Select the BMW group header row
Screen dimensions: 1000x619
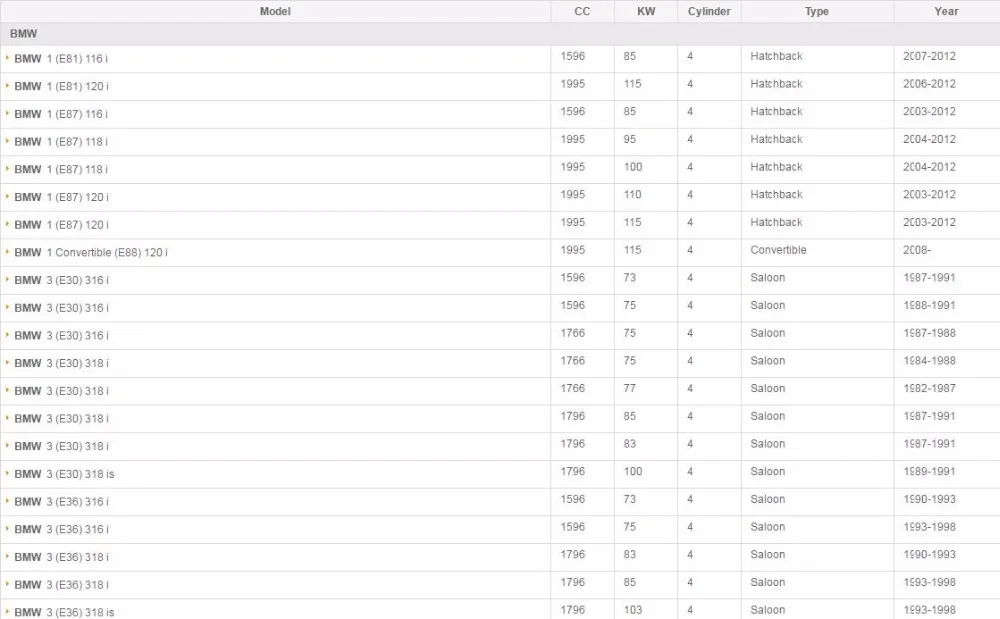click(x=500, y=34)
